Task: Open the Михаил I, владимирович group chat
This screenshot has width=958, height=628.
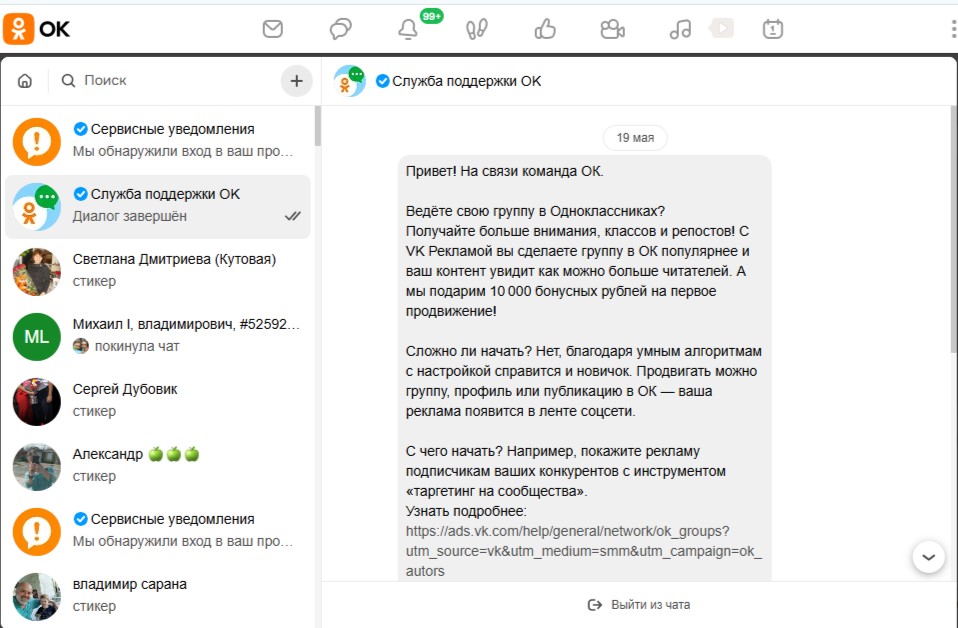Action: [158, 337]
